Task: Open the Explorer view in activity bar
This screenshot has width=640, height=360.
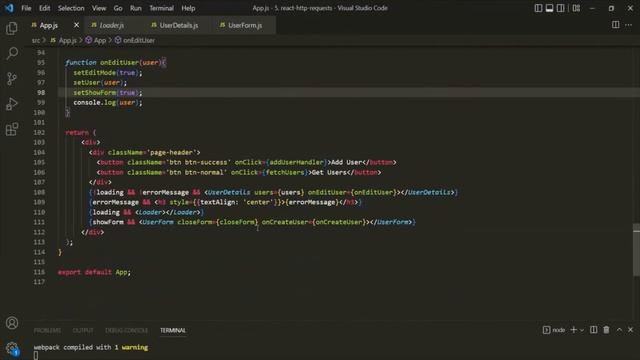Action: [x=12, y=28]
